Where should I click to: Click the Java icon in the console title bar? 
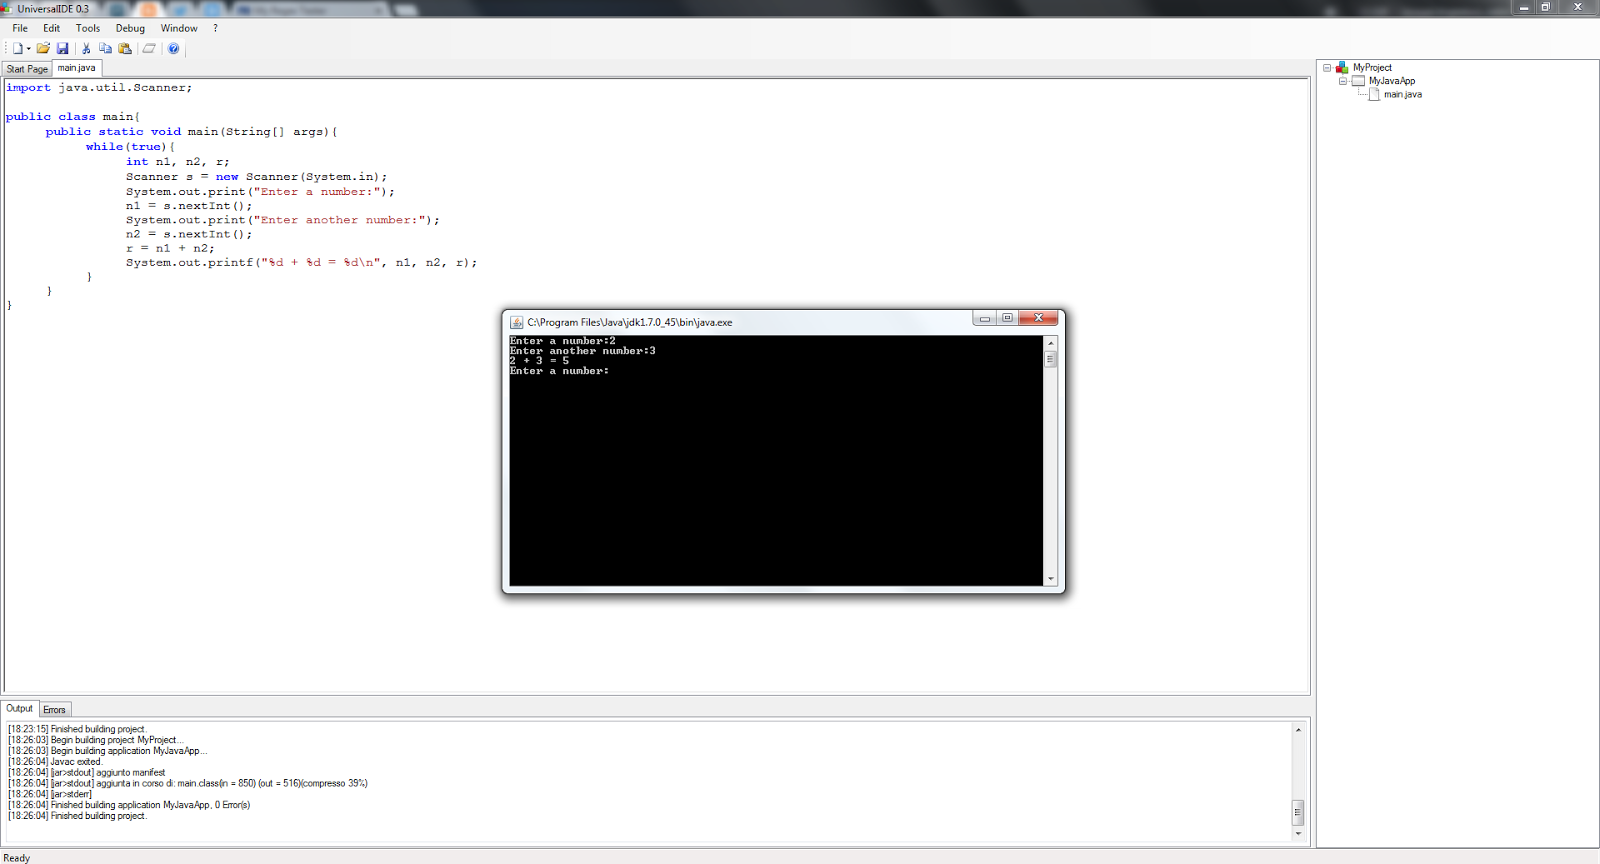(516, 322)
